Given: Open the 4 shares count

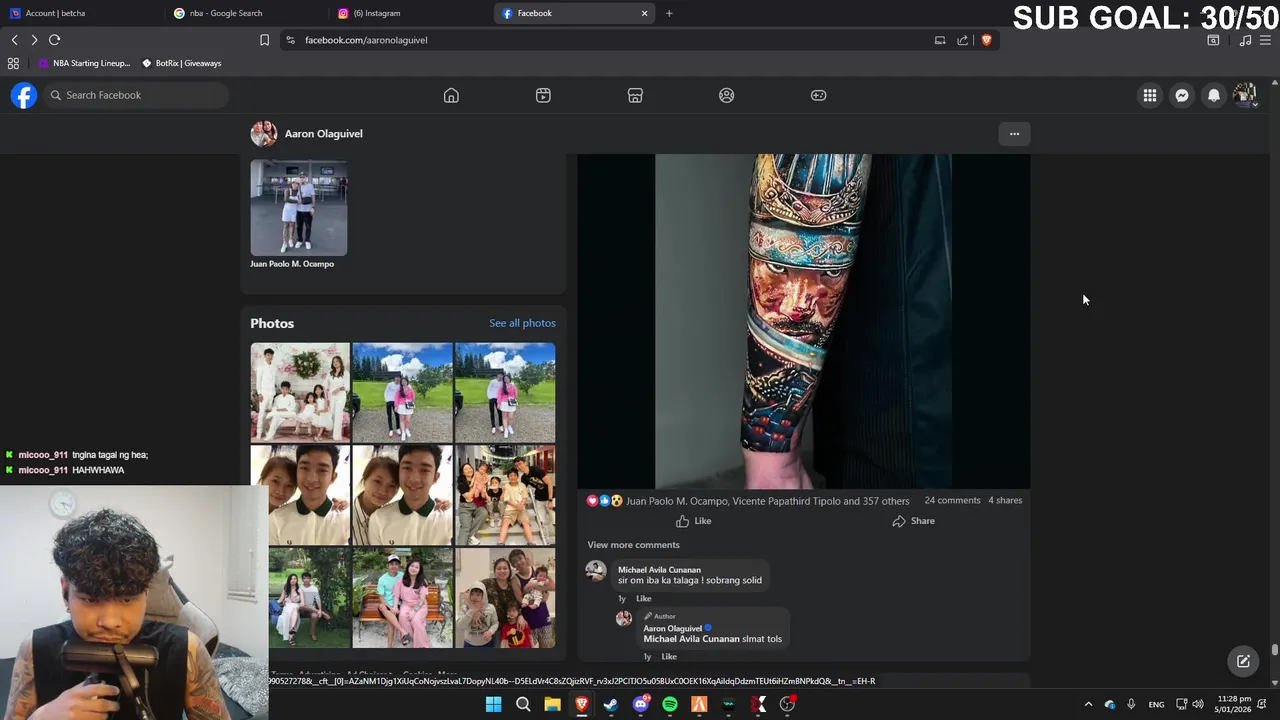Looking at the screenshot, I should tap(1005, 500).
